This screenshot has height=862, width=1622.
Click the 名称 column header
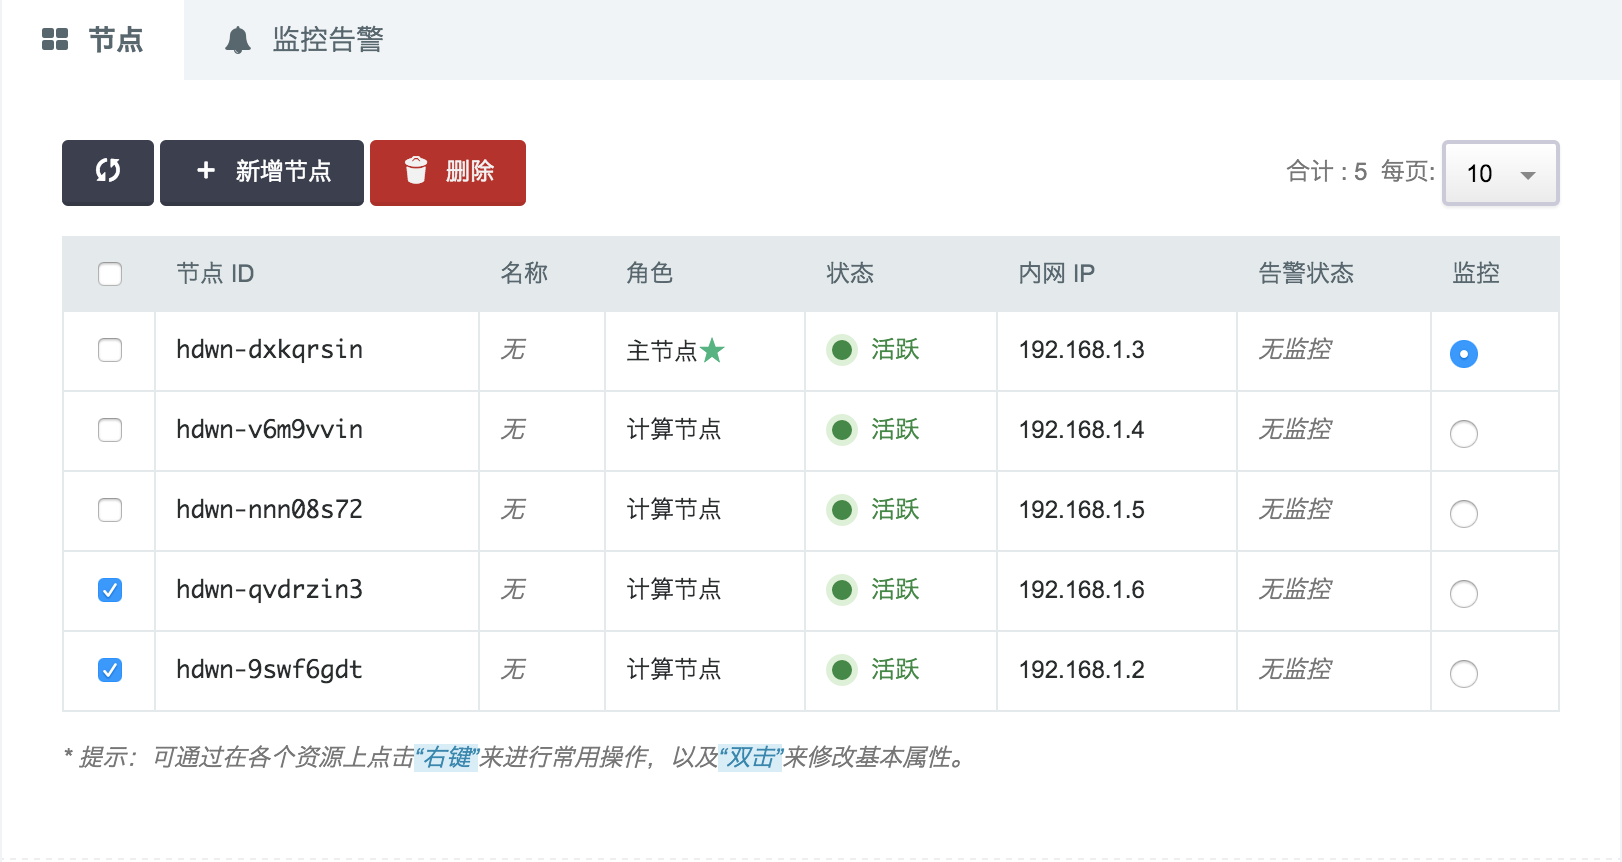tap(524, 274)
